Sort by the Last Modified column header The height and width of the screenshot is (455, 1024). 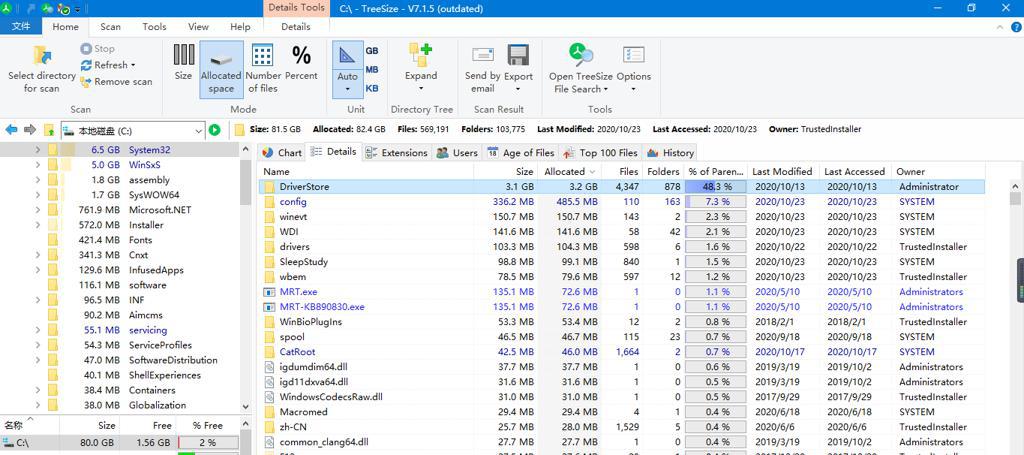point(782,172)
